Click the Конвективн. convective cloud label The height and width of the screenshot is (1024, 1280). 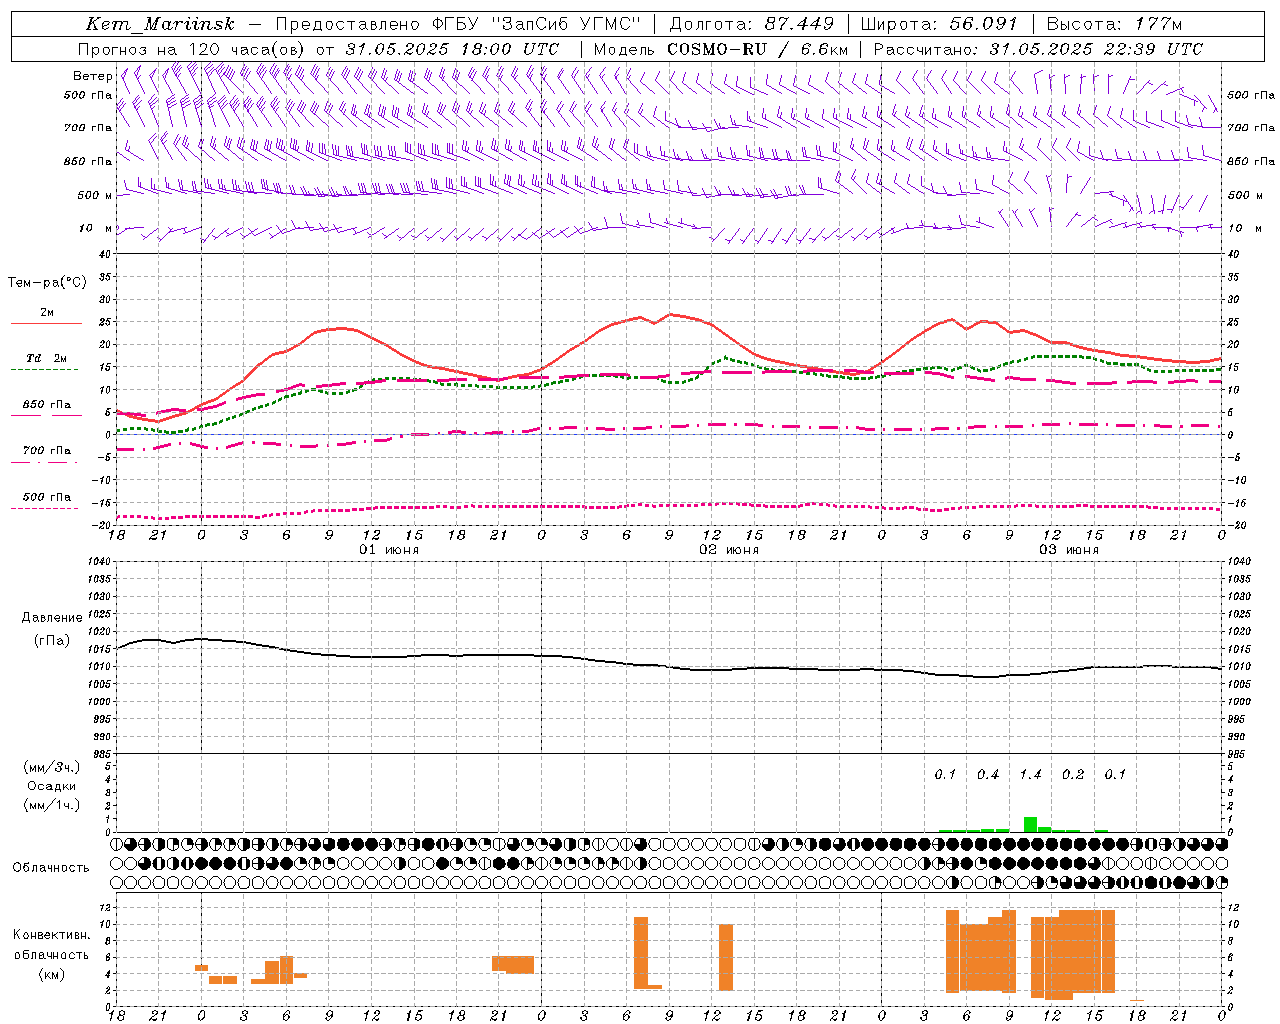point(51,935)
